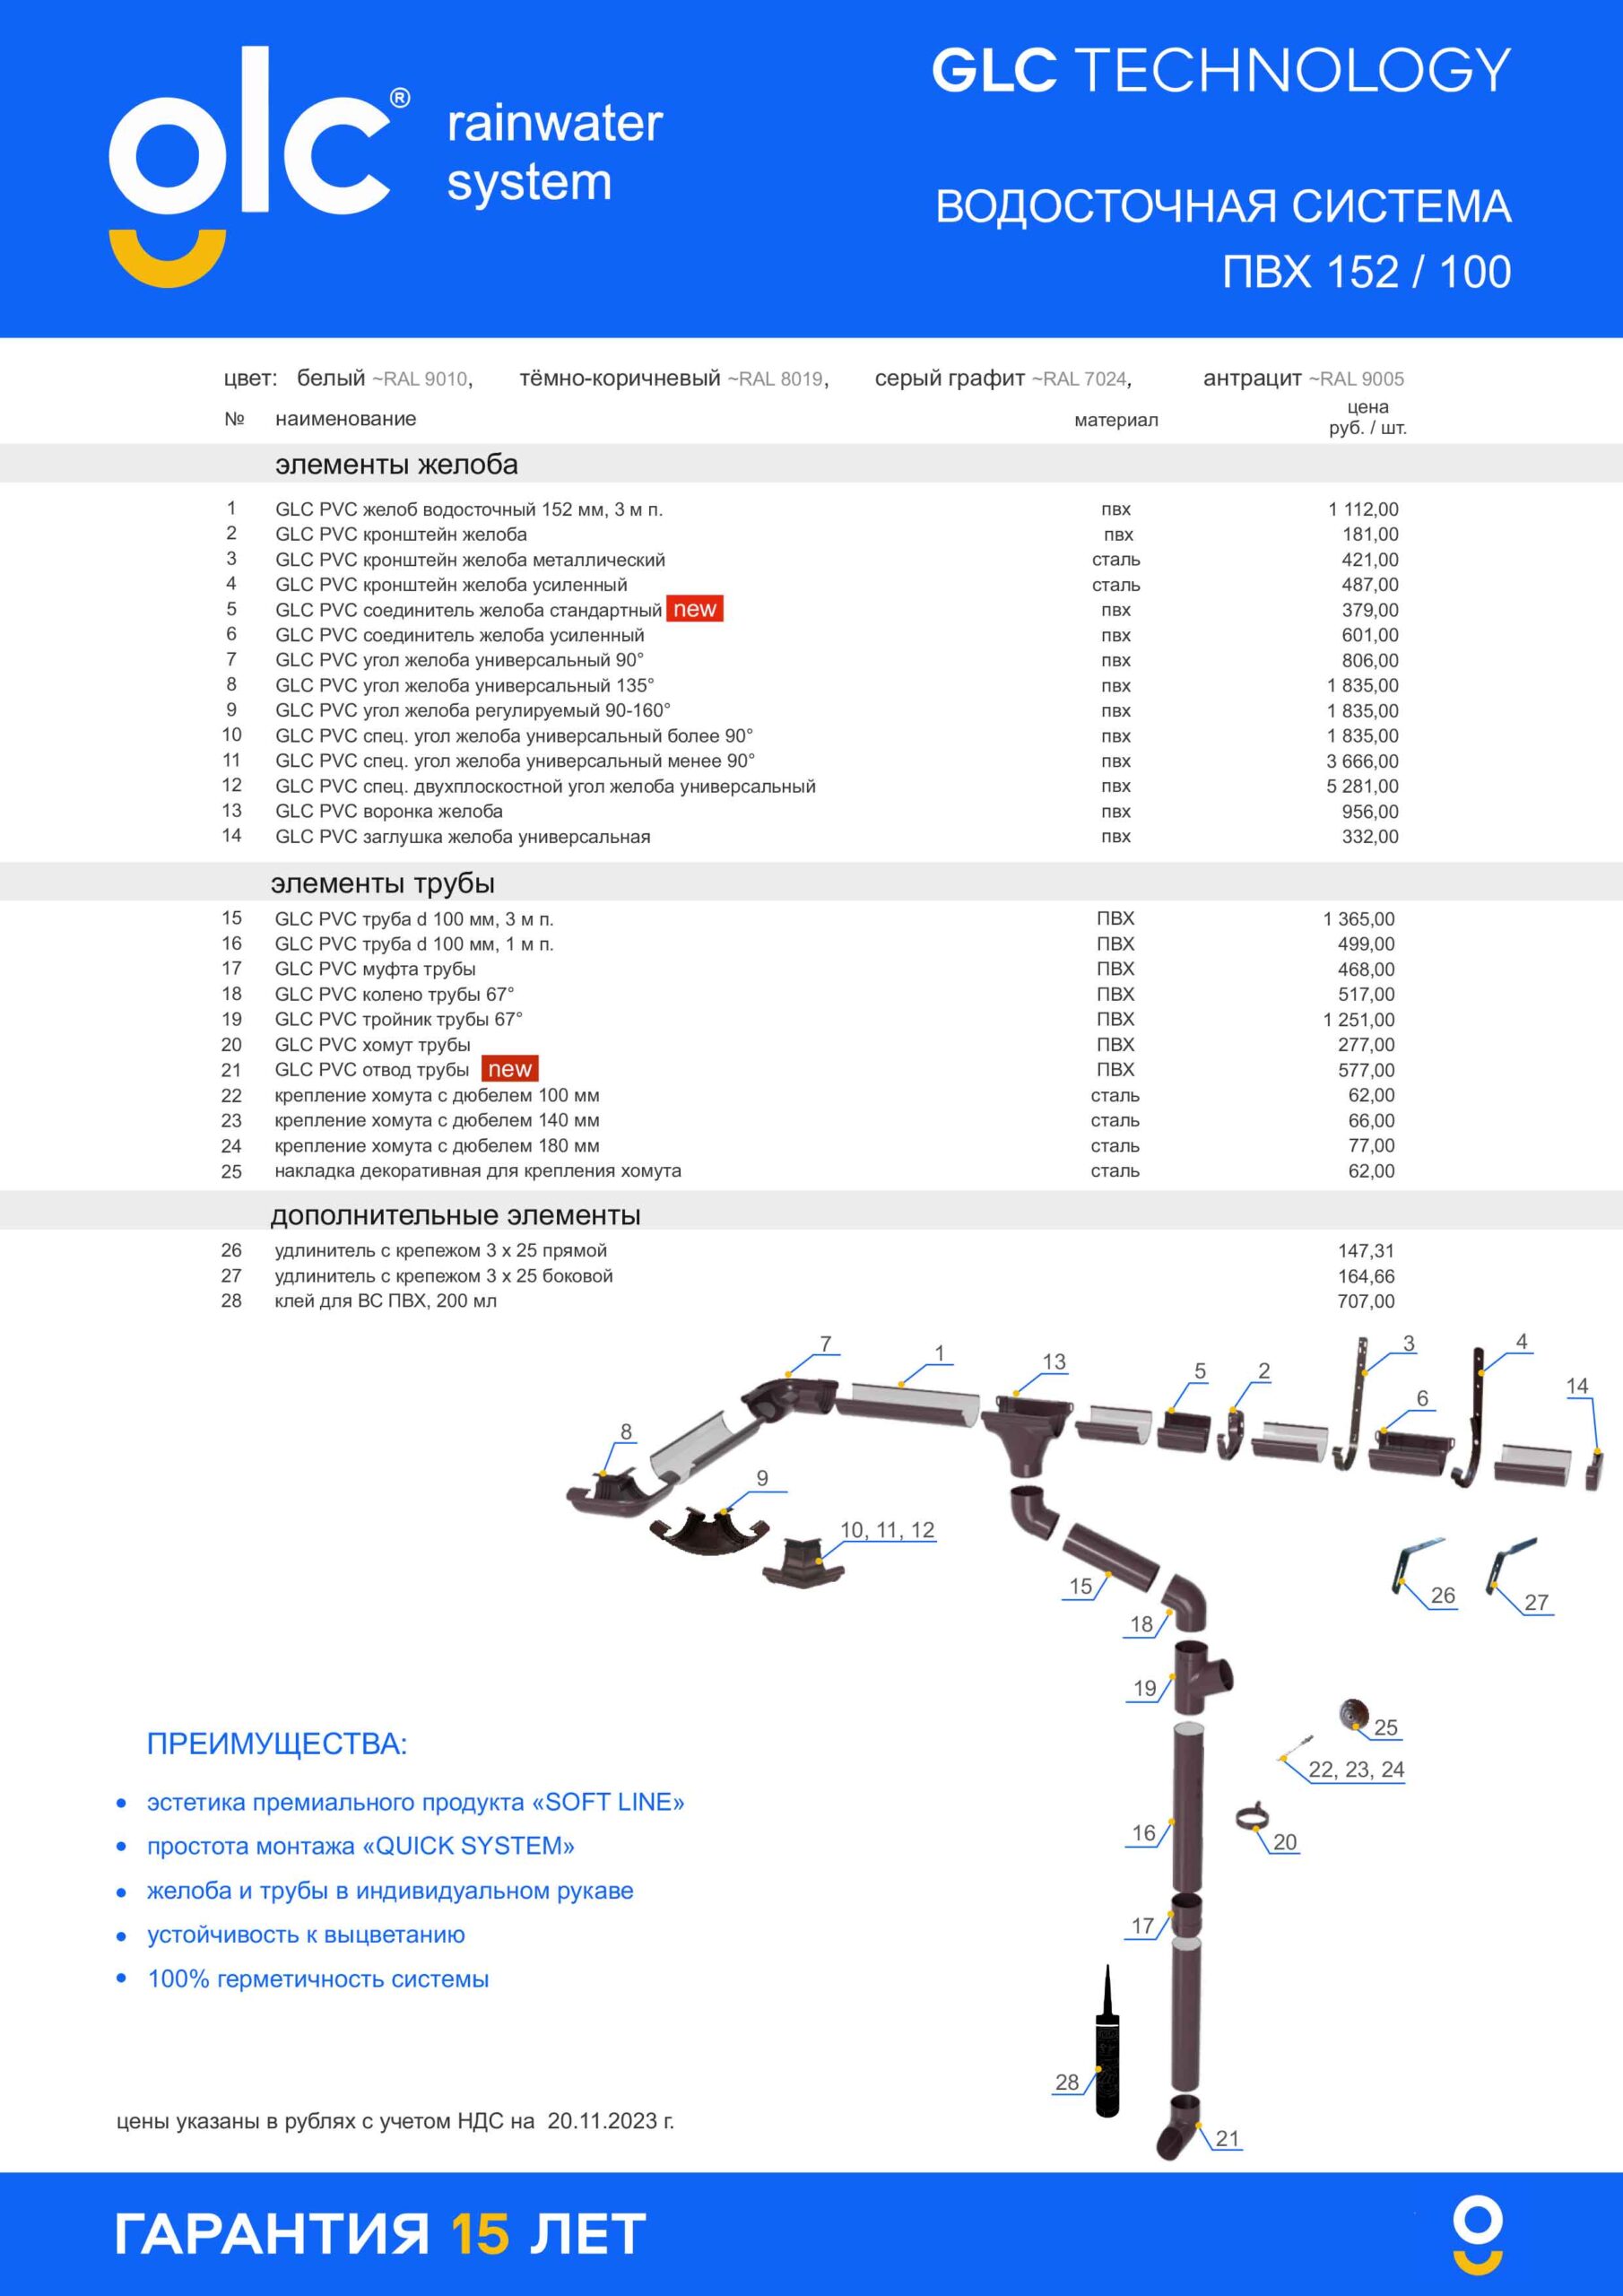The width and height of the screenshot is (1623, 2296).
Task: Click the 'ВОДОСТОЧНАЯ СИСТЕМА' title
Action: (x=1223, y=206)
